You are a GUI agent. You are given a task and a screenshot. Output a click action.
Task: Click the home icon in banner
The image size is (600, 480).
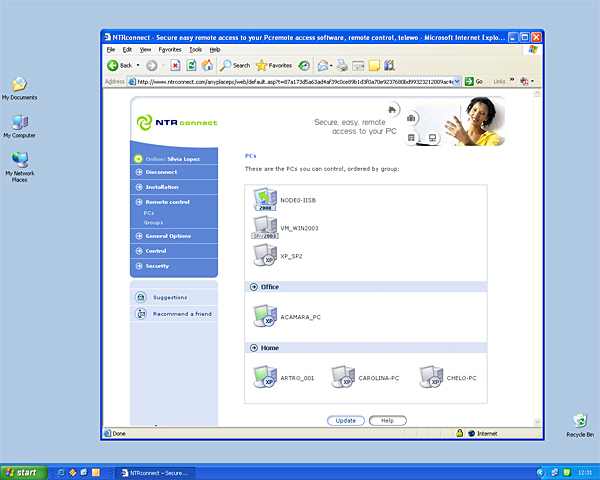[x=392, y=110]
